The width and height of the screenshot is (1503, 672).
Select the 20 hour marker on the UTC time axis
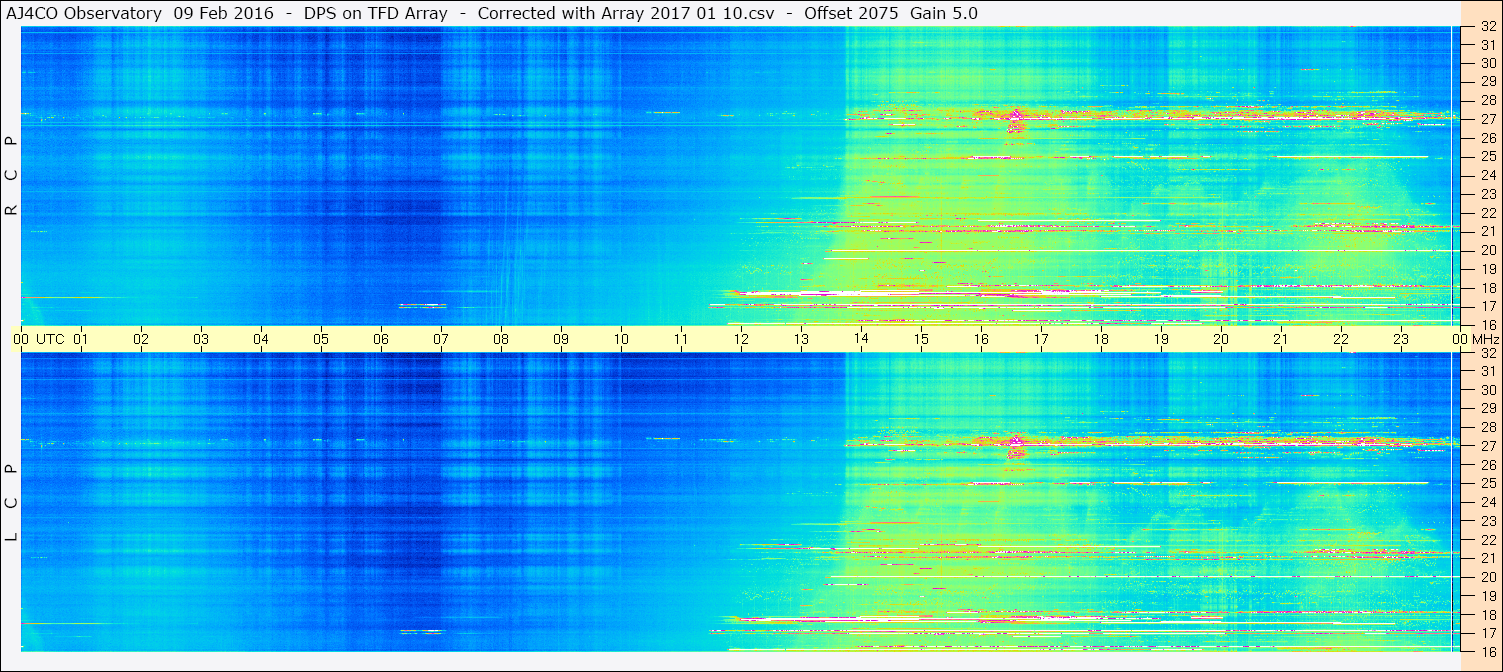(1221, 339)
